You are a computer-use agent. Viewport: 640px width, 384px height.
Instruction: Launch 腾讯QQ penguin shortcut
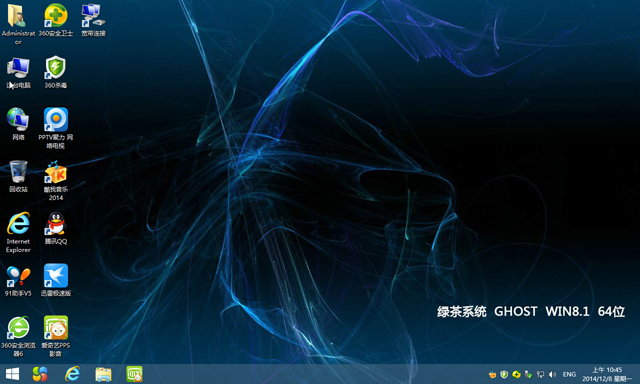[x=56, y=228]
